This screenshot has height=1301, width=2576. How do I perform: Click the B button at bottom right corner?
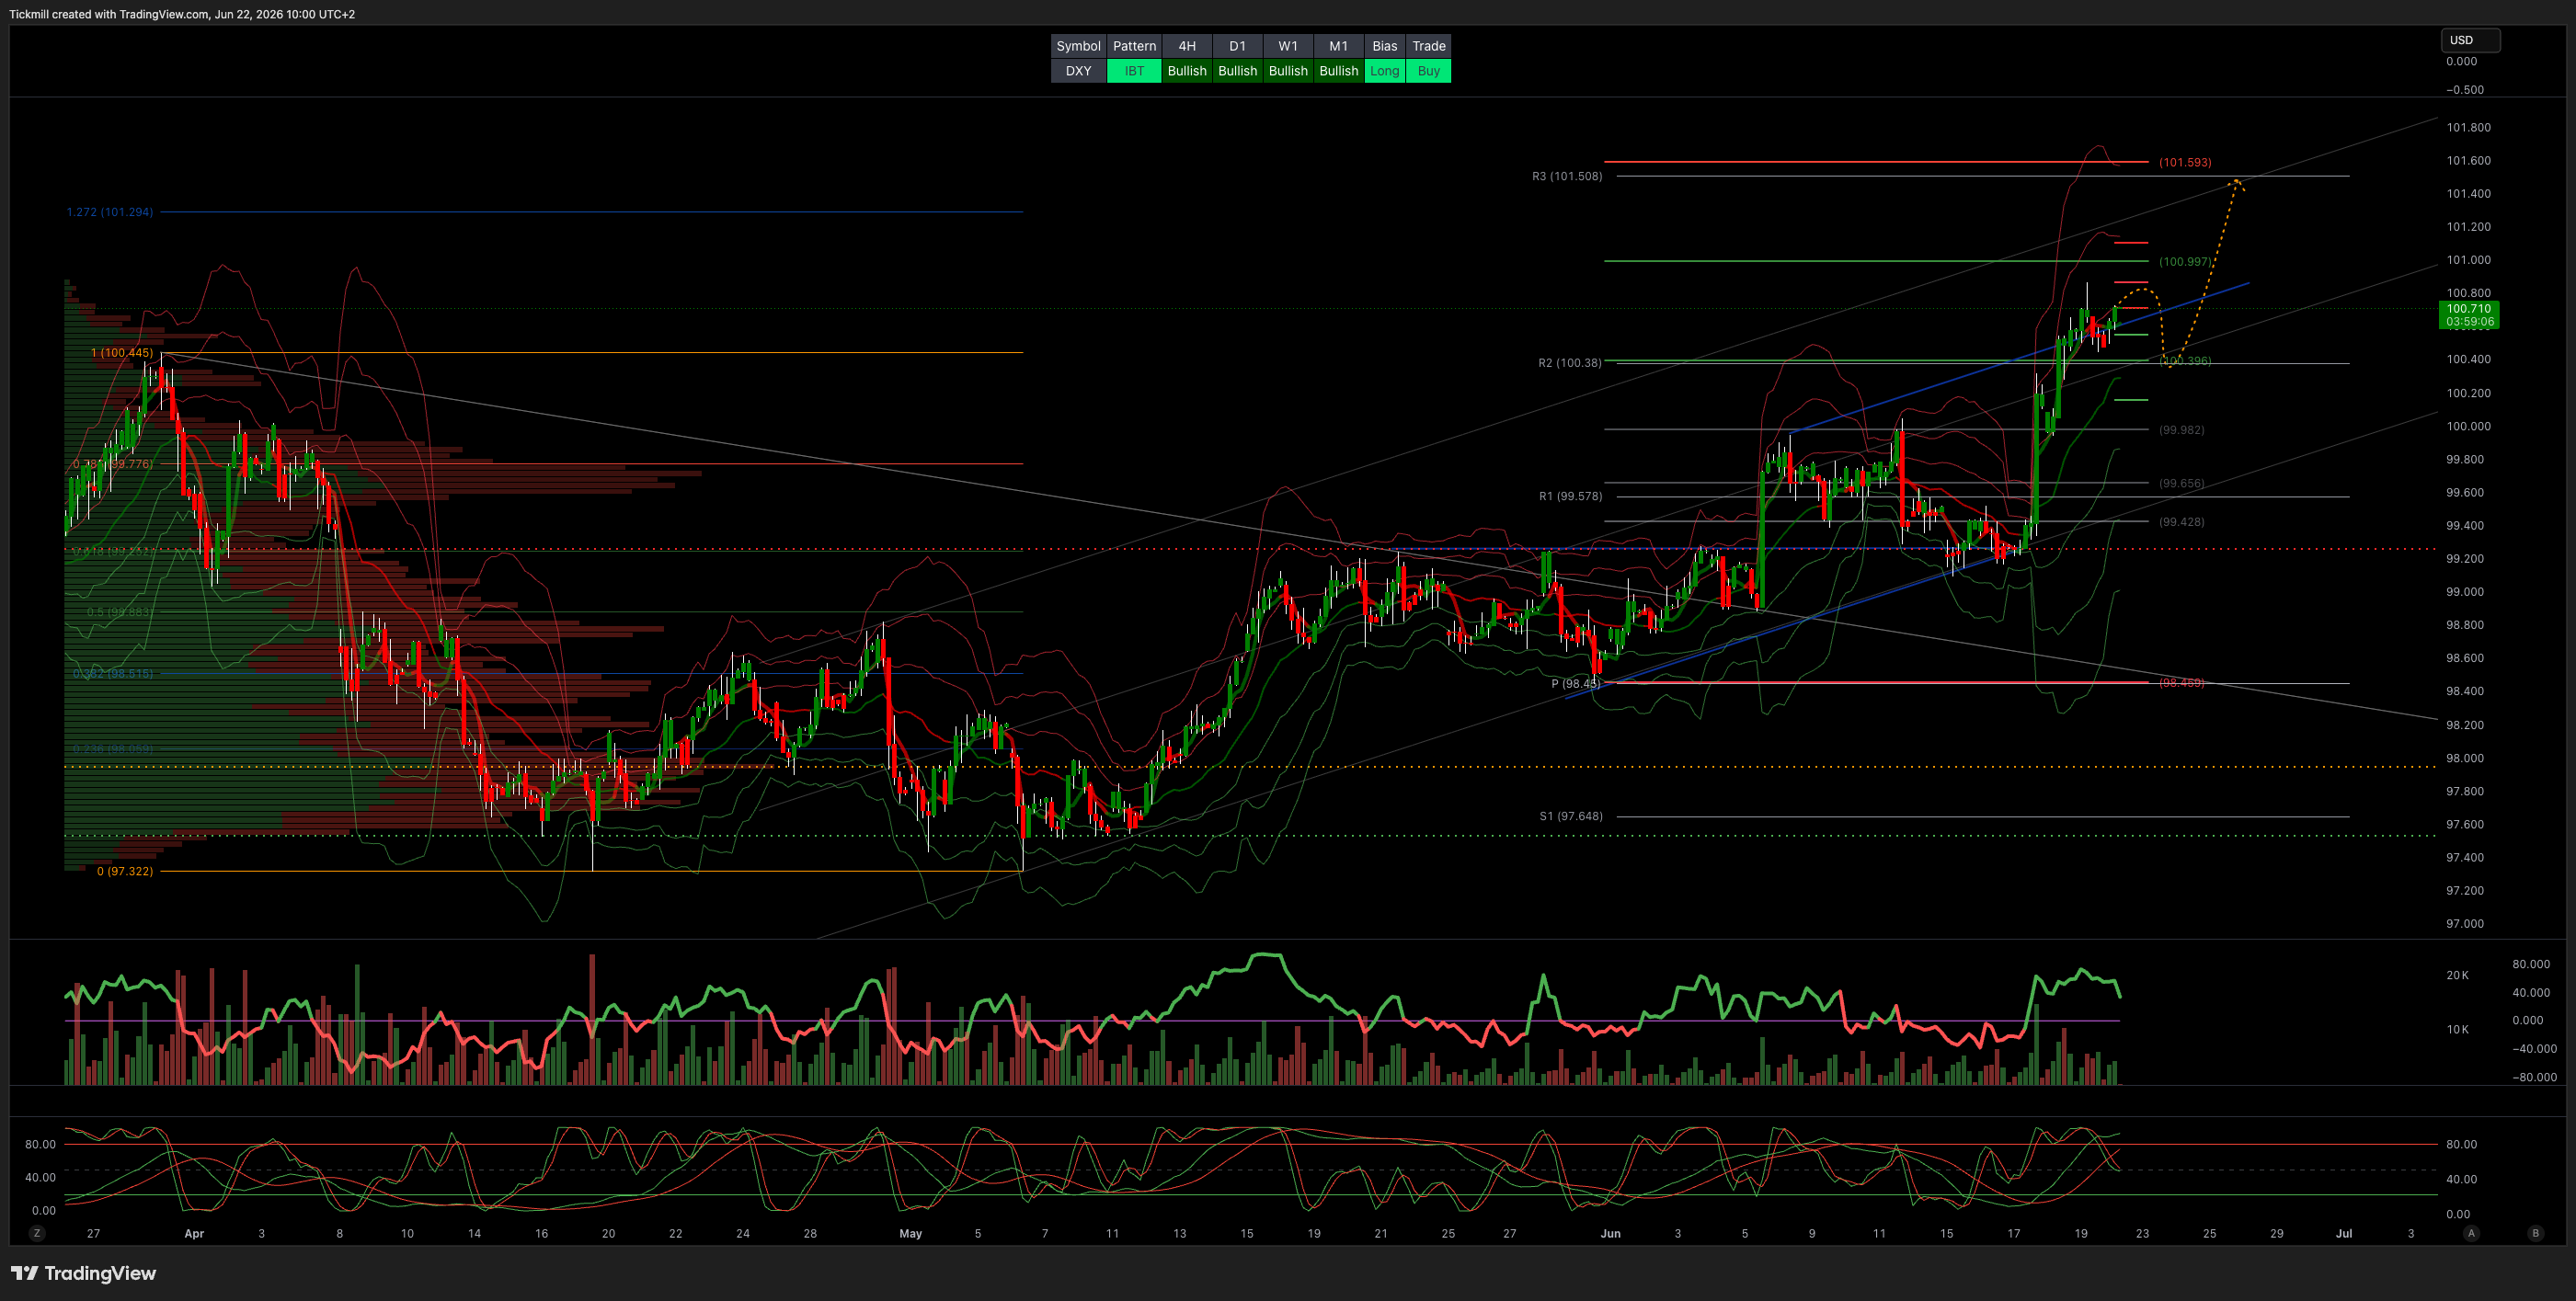point(2535,1233)
